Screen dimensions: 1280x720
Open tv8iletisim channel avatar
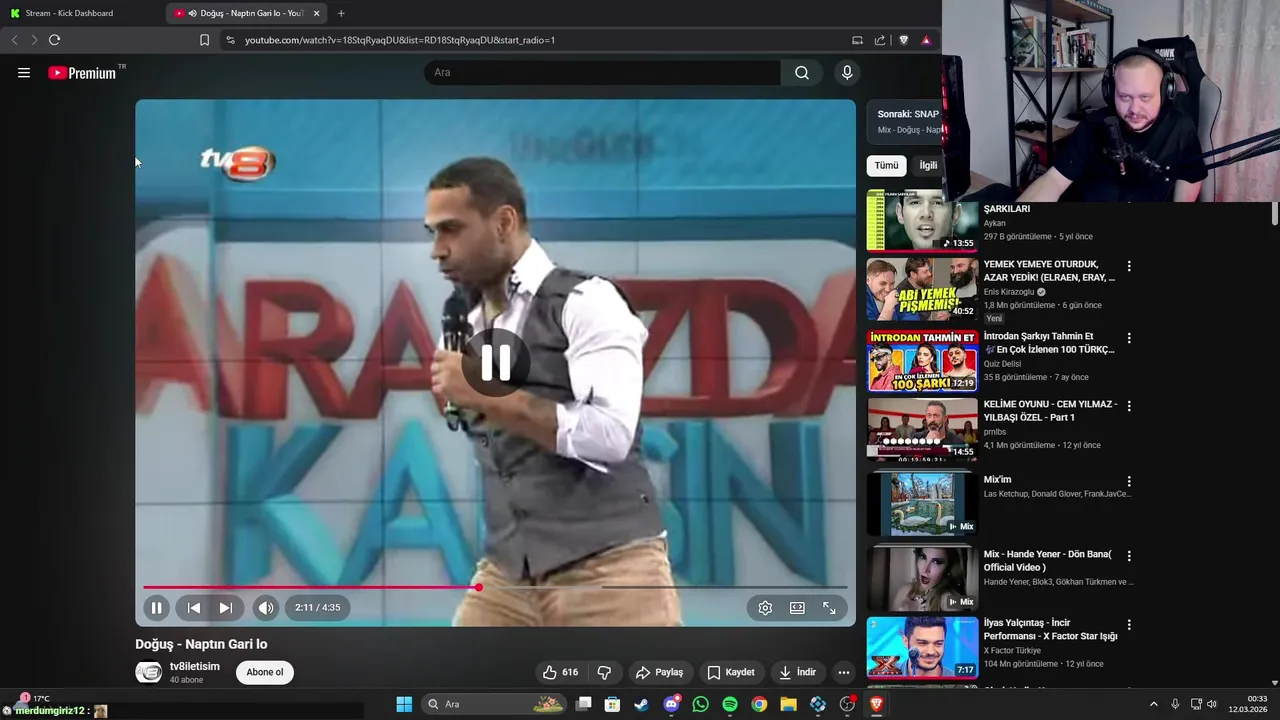point(149,673)
